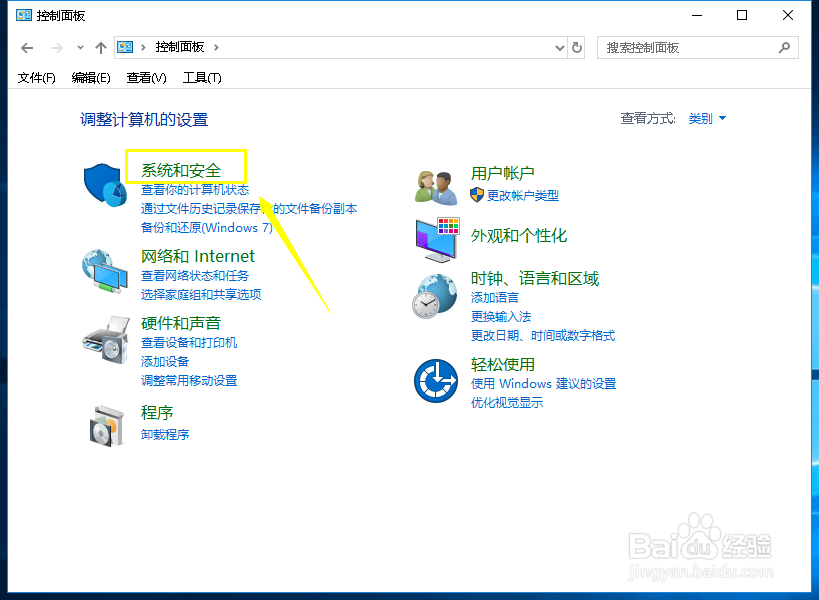Viewport: 819px width, 600px height.
Task: Open the Network and Internet globe icon
Action: point(105,271)
